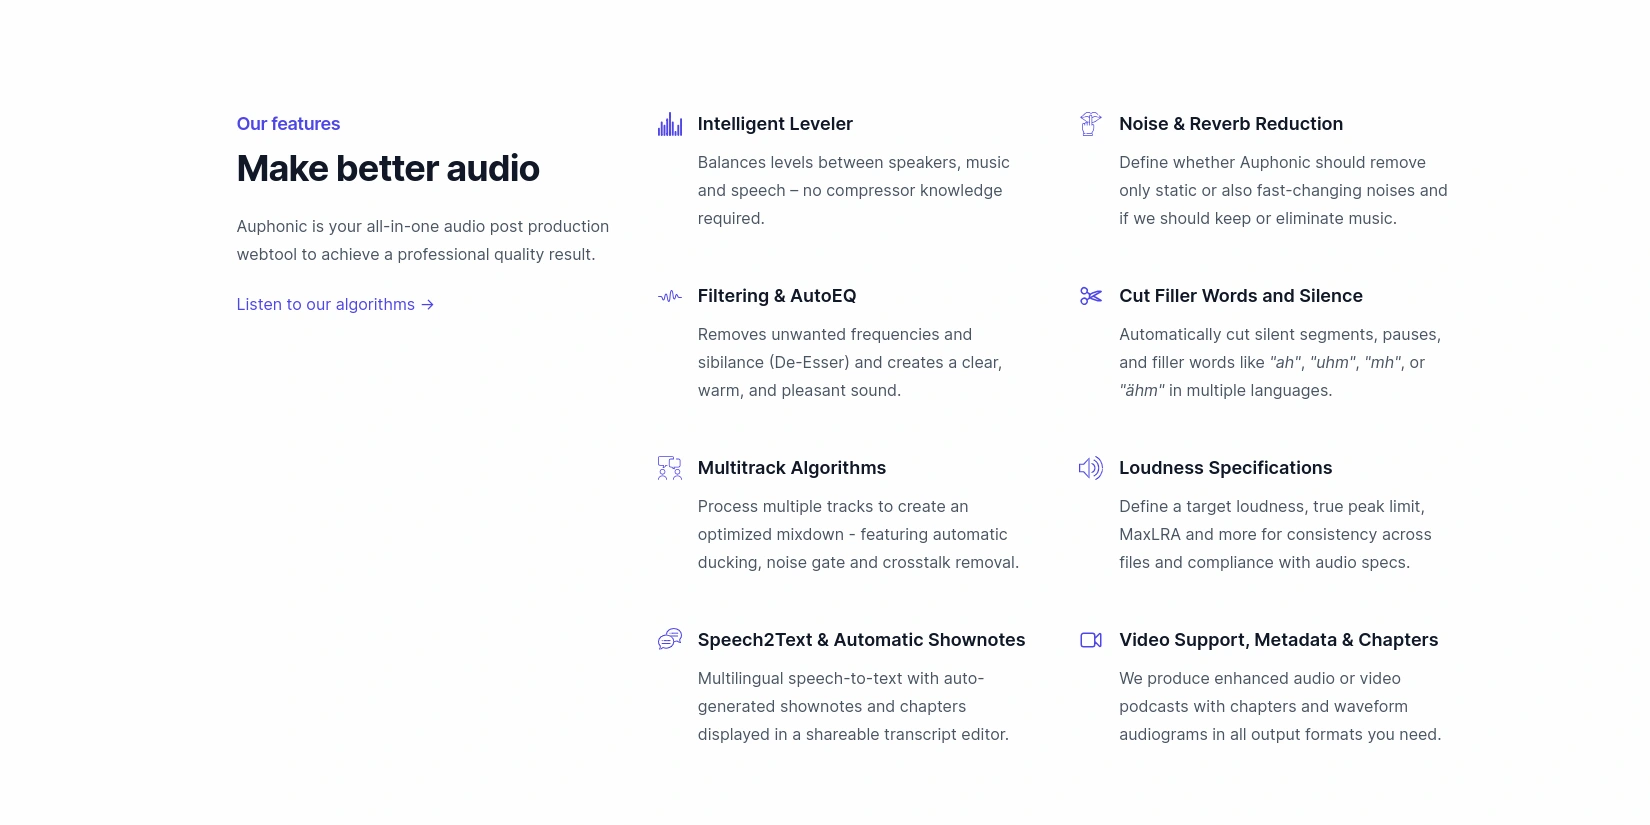Click the Cut Filler Words and Silence heading
Screen dimensions: 1650x825
pos(1240,296)
